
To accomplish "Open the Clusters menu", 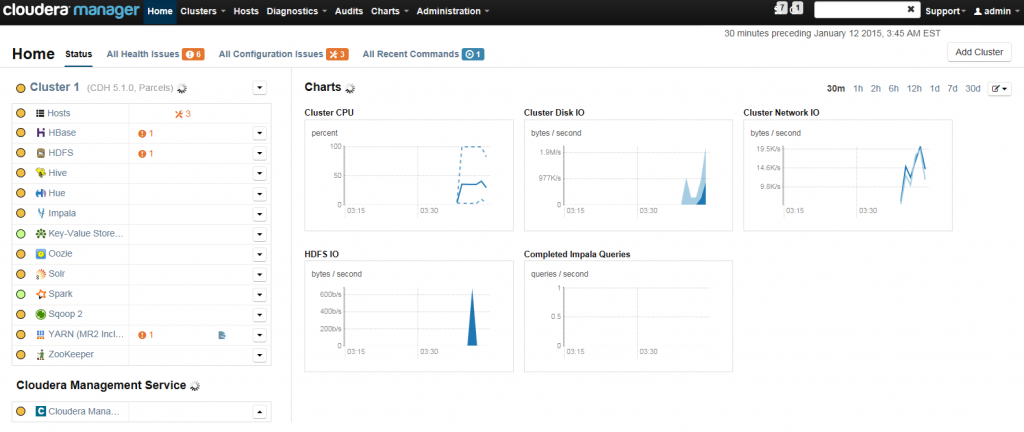I will coord(203,11).
